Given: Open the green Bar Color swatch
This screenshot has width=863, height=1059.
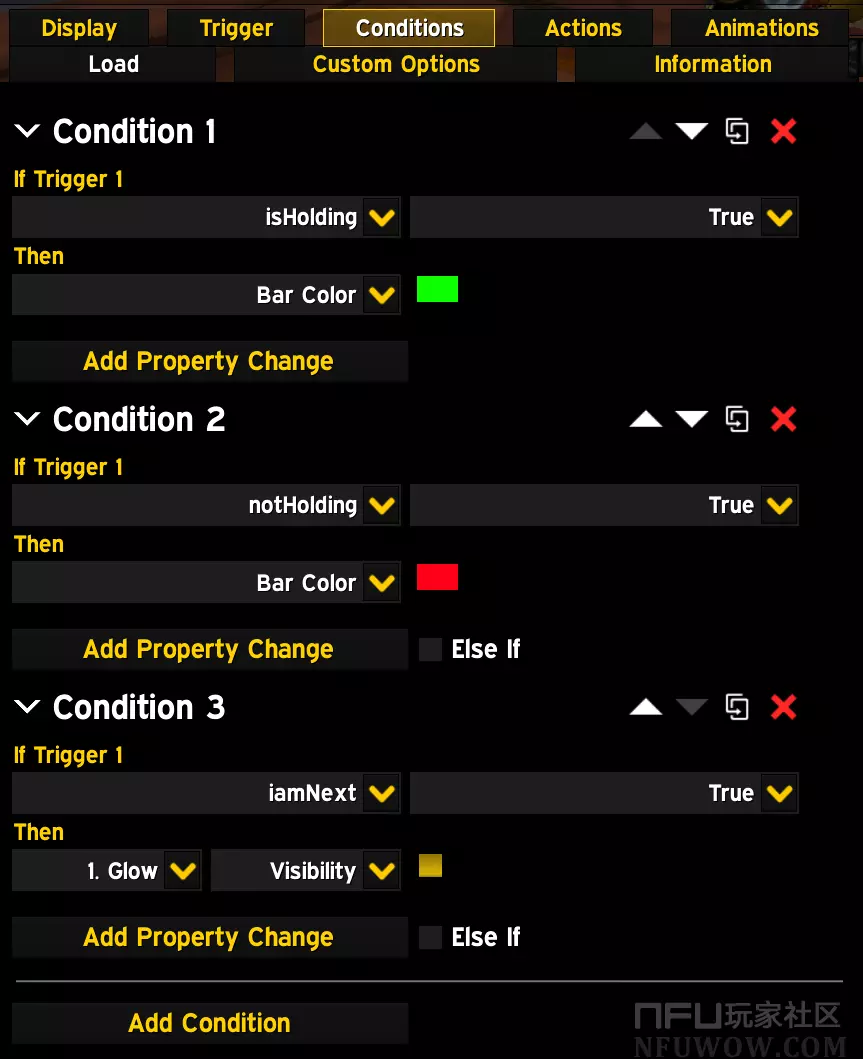Looking at the screenshot, I should click(x=437, y=290).
